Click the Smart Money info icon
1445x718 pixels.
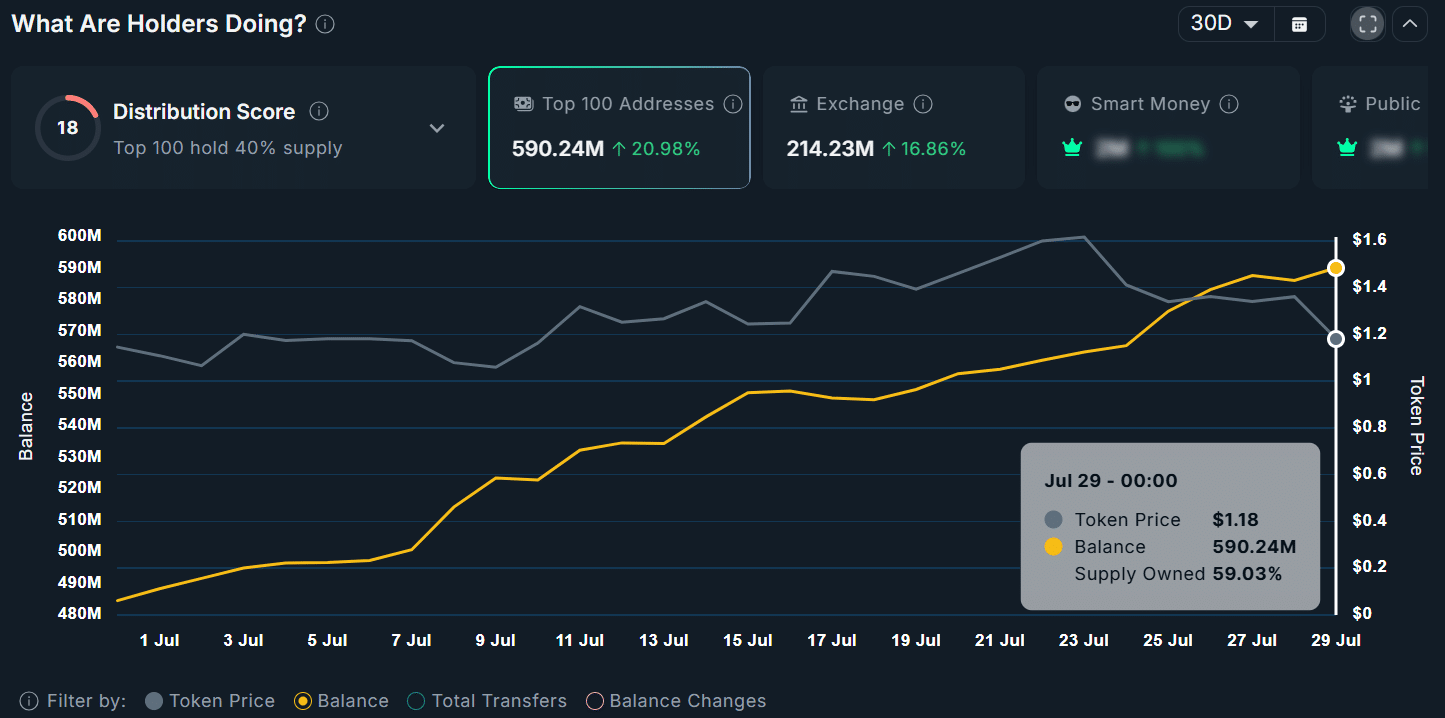point(1230,104)
